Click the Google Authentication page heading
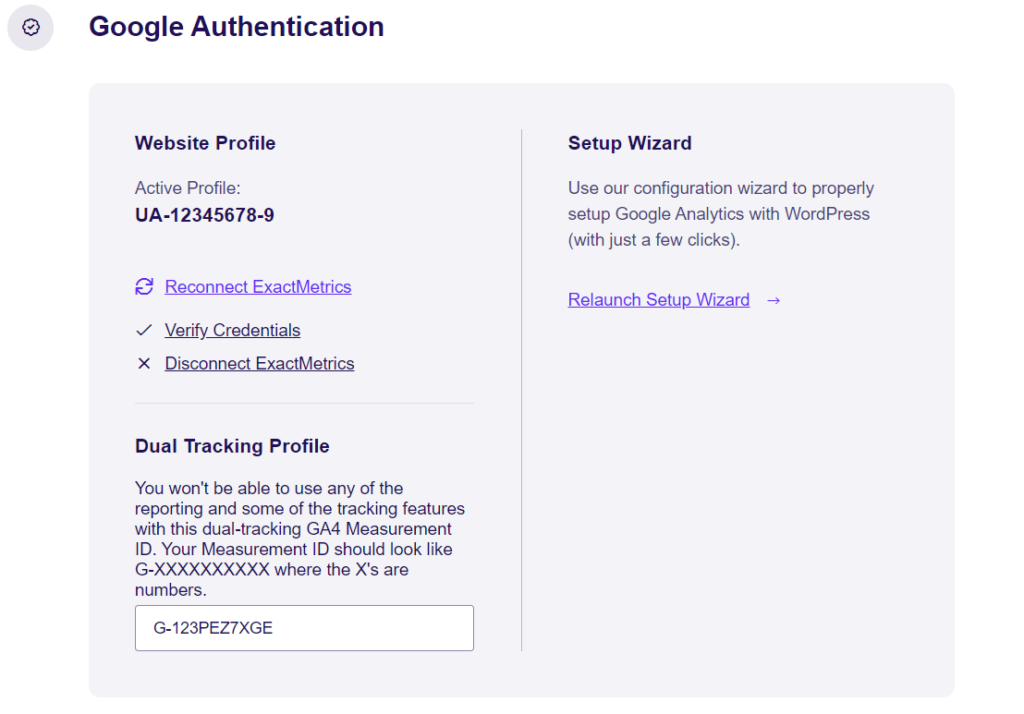Screen dimensions: 1024x714 click(x=236, y=27)
